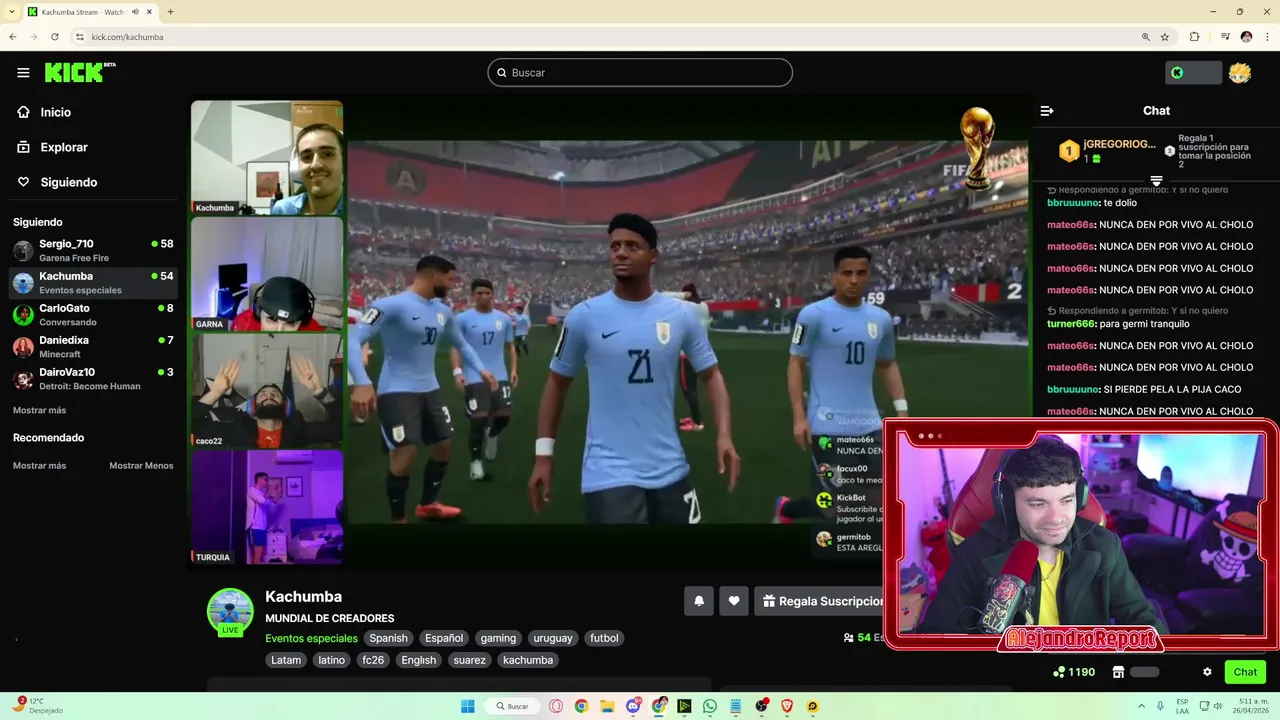Click the live stream video player
1280x720 pixels.
point(610,333)
